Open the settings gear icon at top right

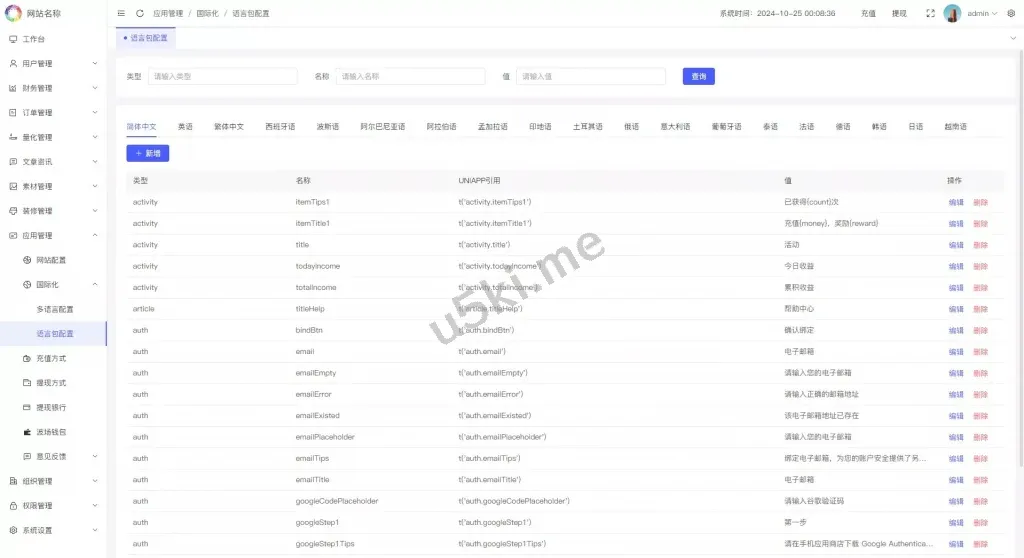click(x=1010, y=13)
